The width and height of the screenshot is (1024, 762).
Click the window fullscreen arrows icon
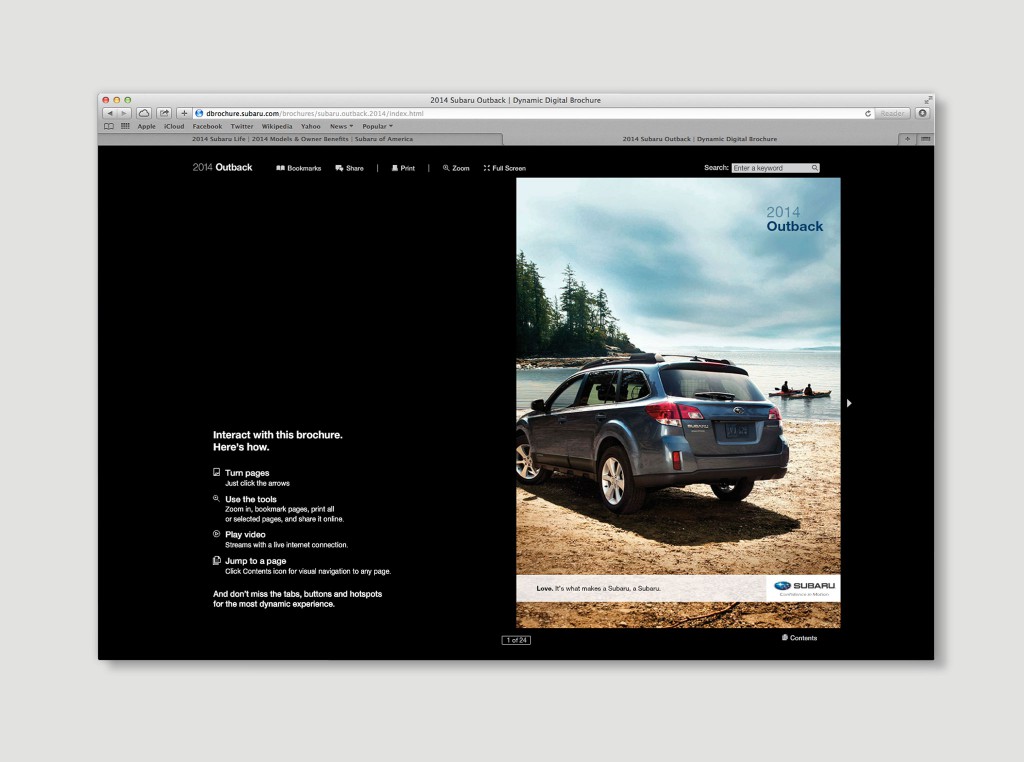tap(927, 100)
